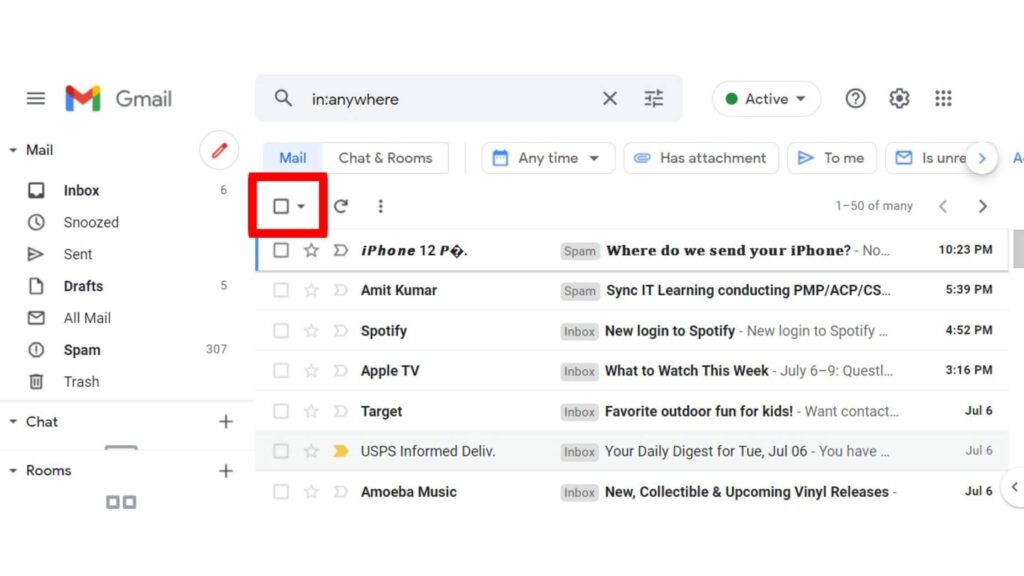This screenshot has height=576, width=1024.
Task: Open advanced search options icon
Action: coord(654,98)
